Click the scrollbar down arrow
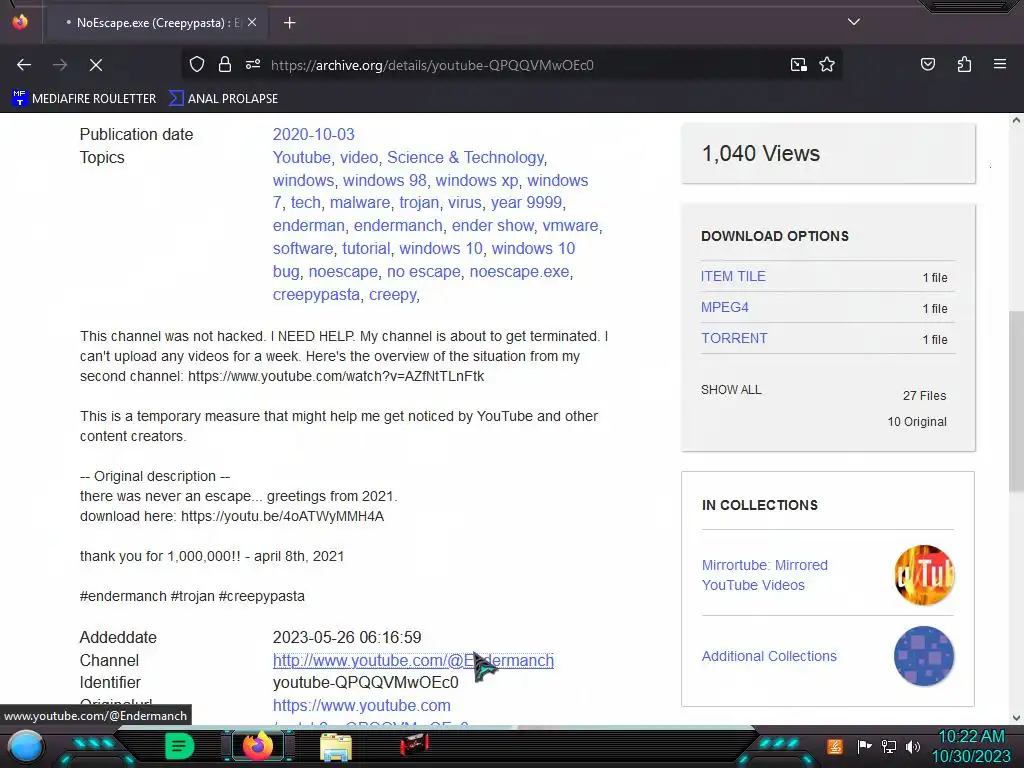 [x=1016, y=718]
